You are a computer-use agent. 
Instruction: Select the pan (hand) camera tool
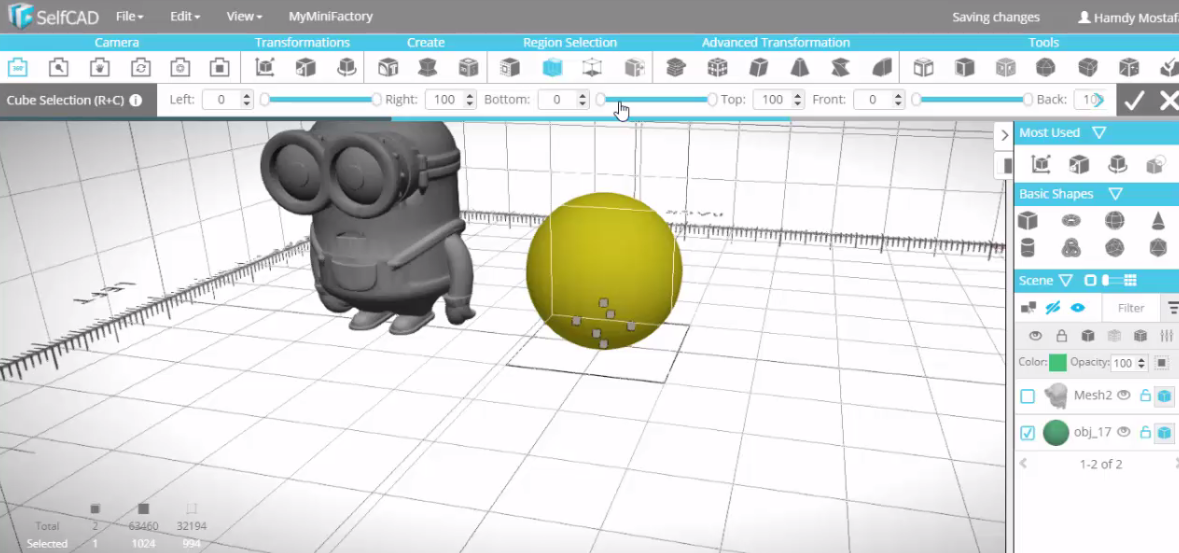point(99,68)
